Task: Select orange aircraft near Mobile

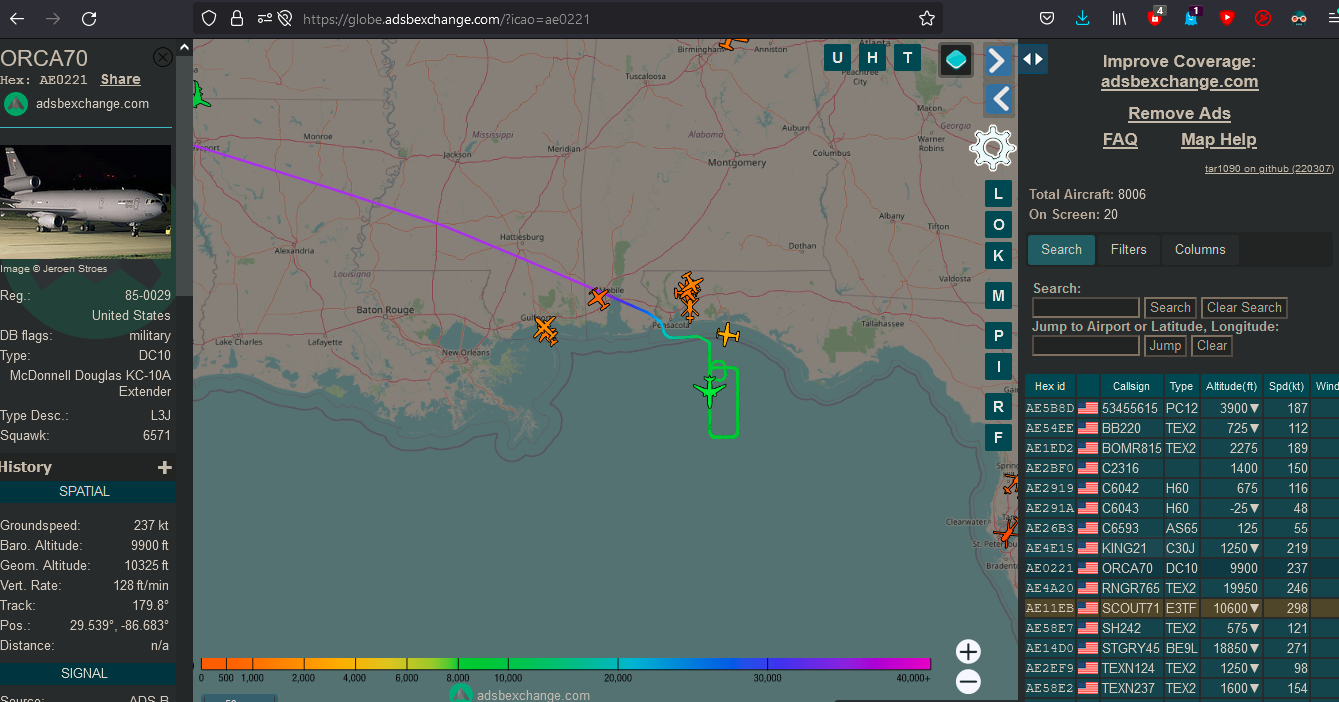Action: tap(598, 297)
